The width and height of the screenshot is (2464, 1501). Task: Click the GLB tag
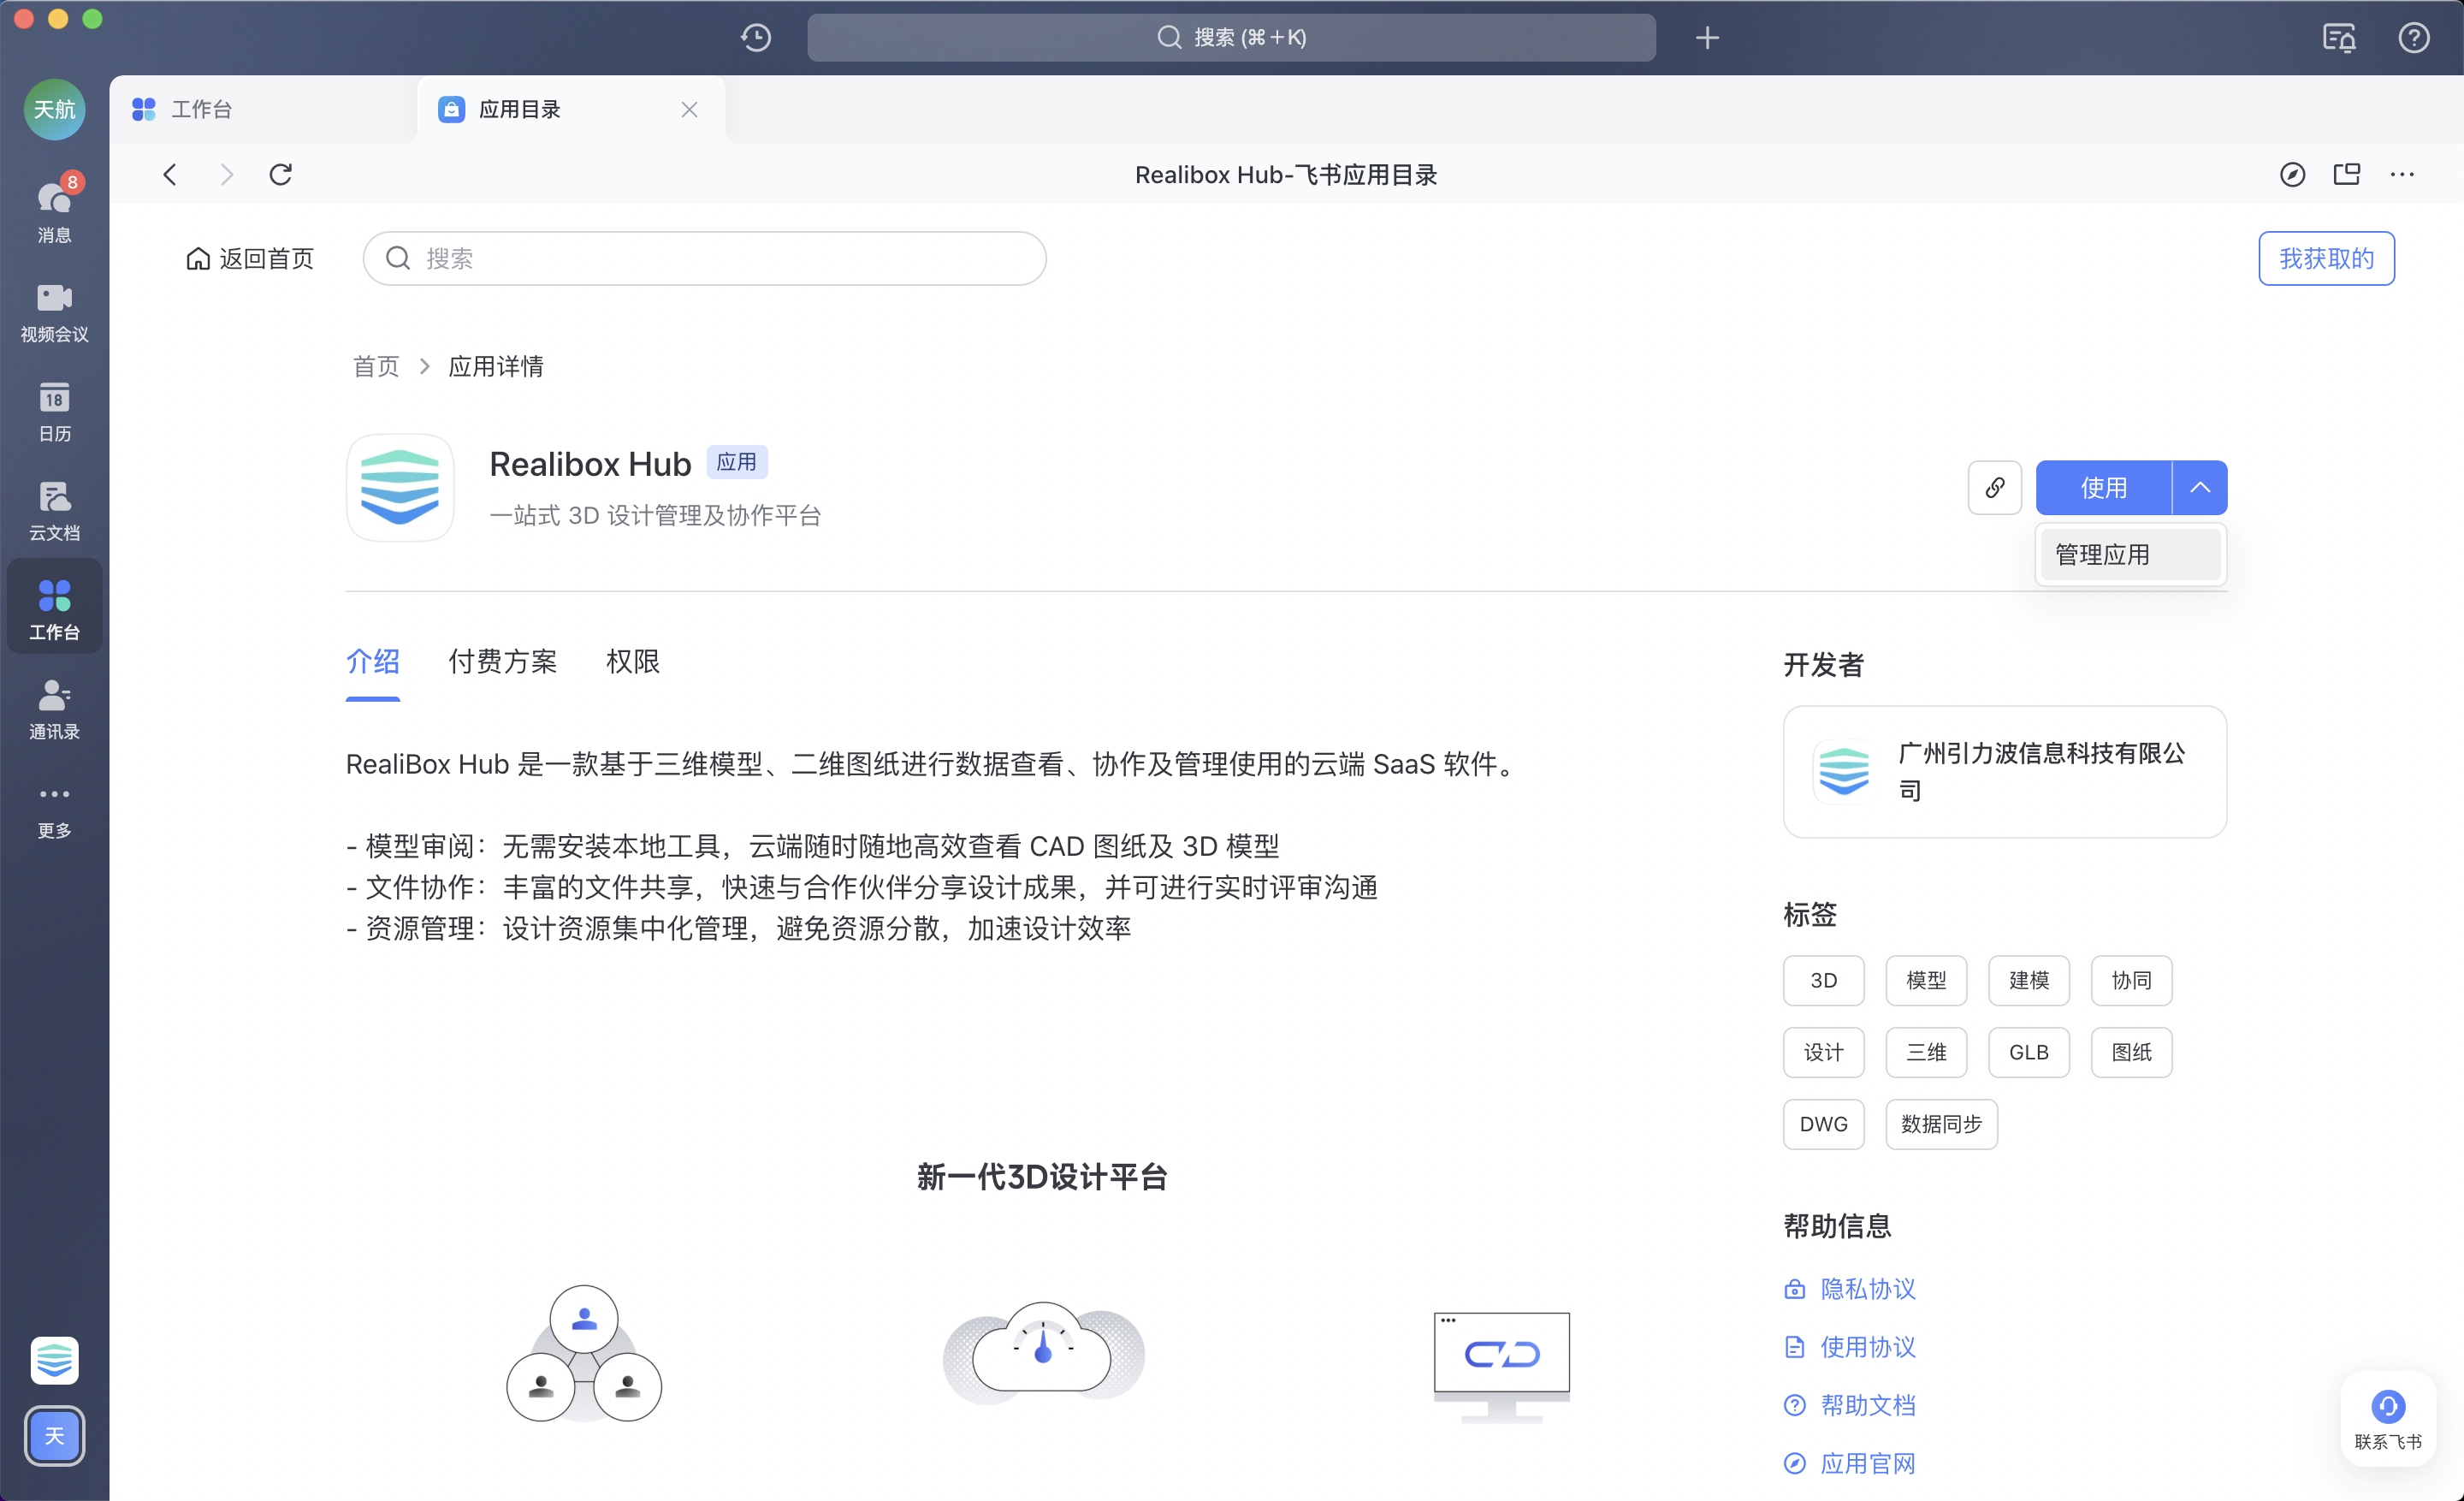[x=2028, y=1052]
